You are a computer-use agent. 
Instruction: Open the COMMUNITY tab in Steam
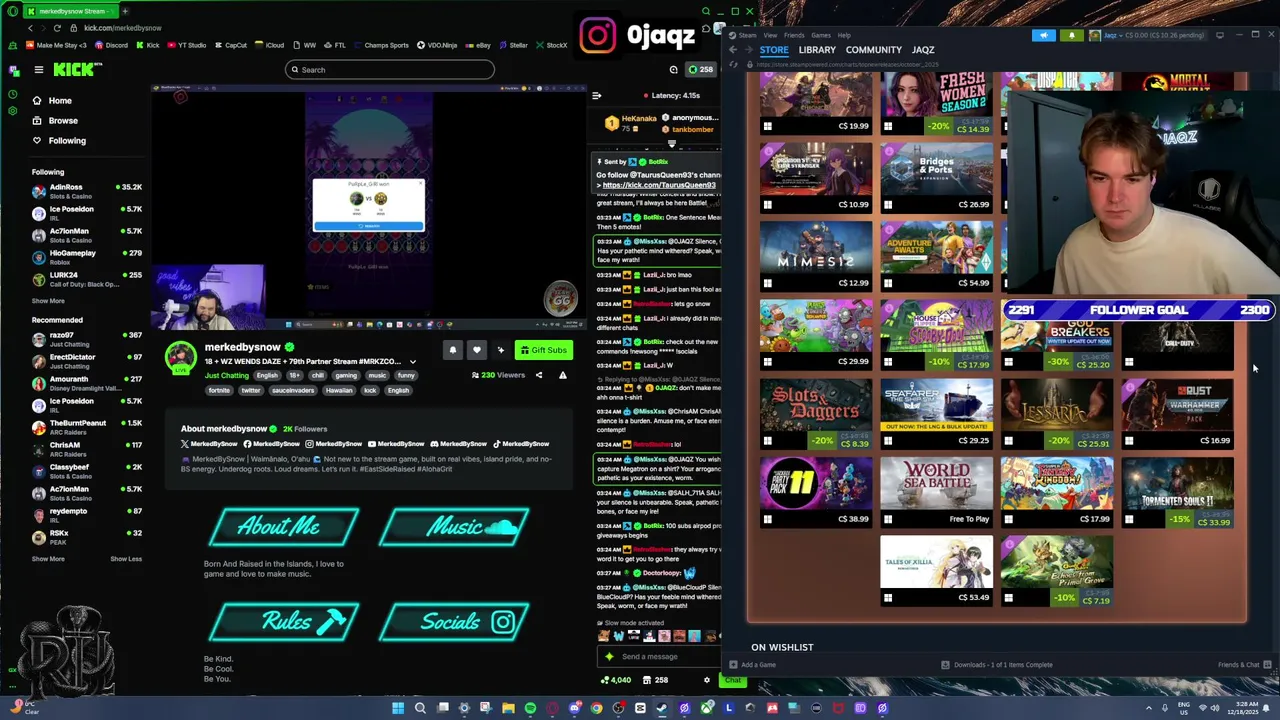click(874, 50)
